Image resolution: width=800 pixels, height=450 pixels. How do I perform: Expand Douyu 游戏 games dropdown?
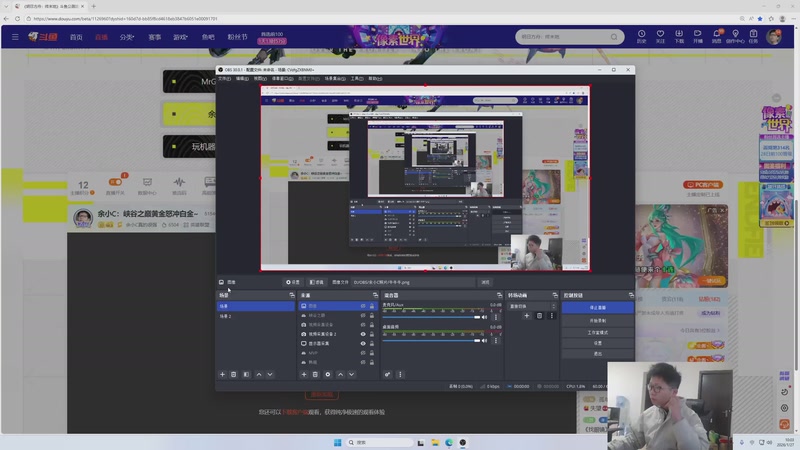tap(180, 37)
